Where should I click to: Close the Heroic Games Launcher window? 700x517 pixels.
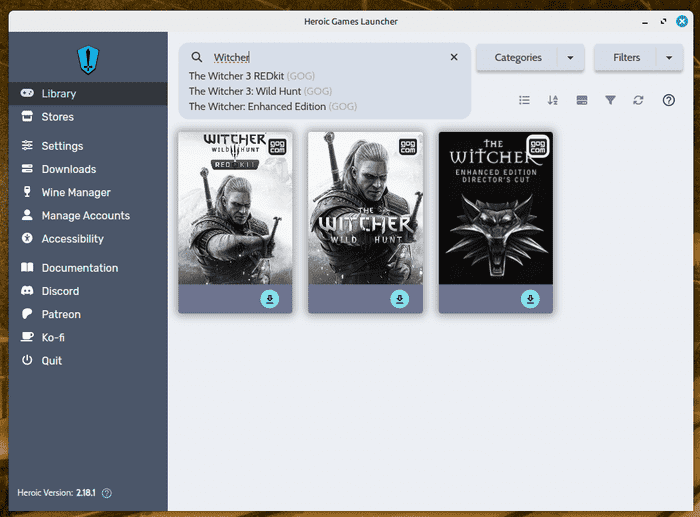coord(682,21)
